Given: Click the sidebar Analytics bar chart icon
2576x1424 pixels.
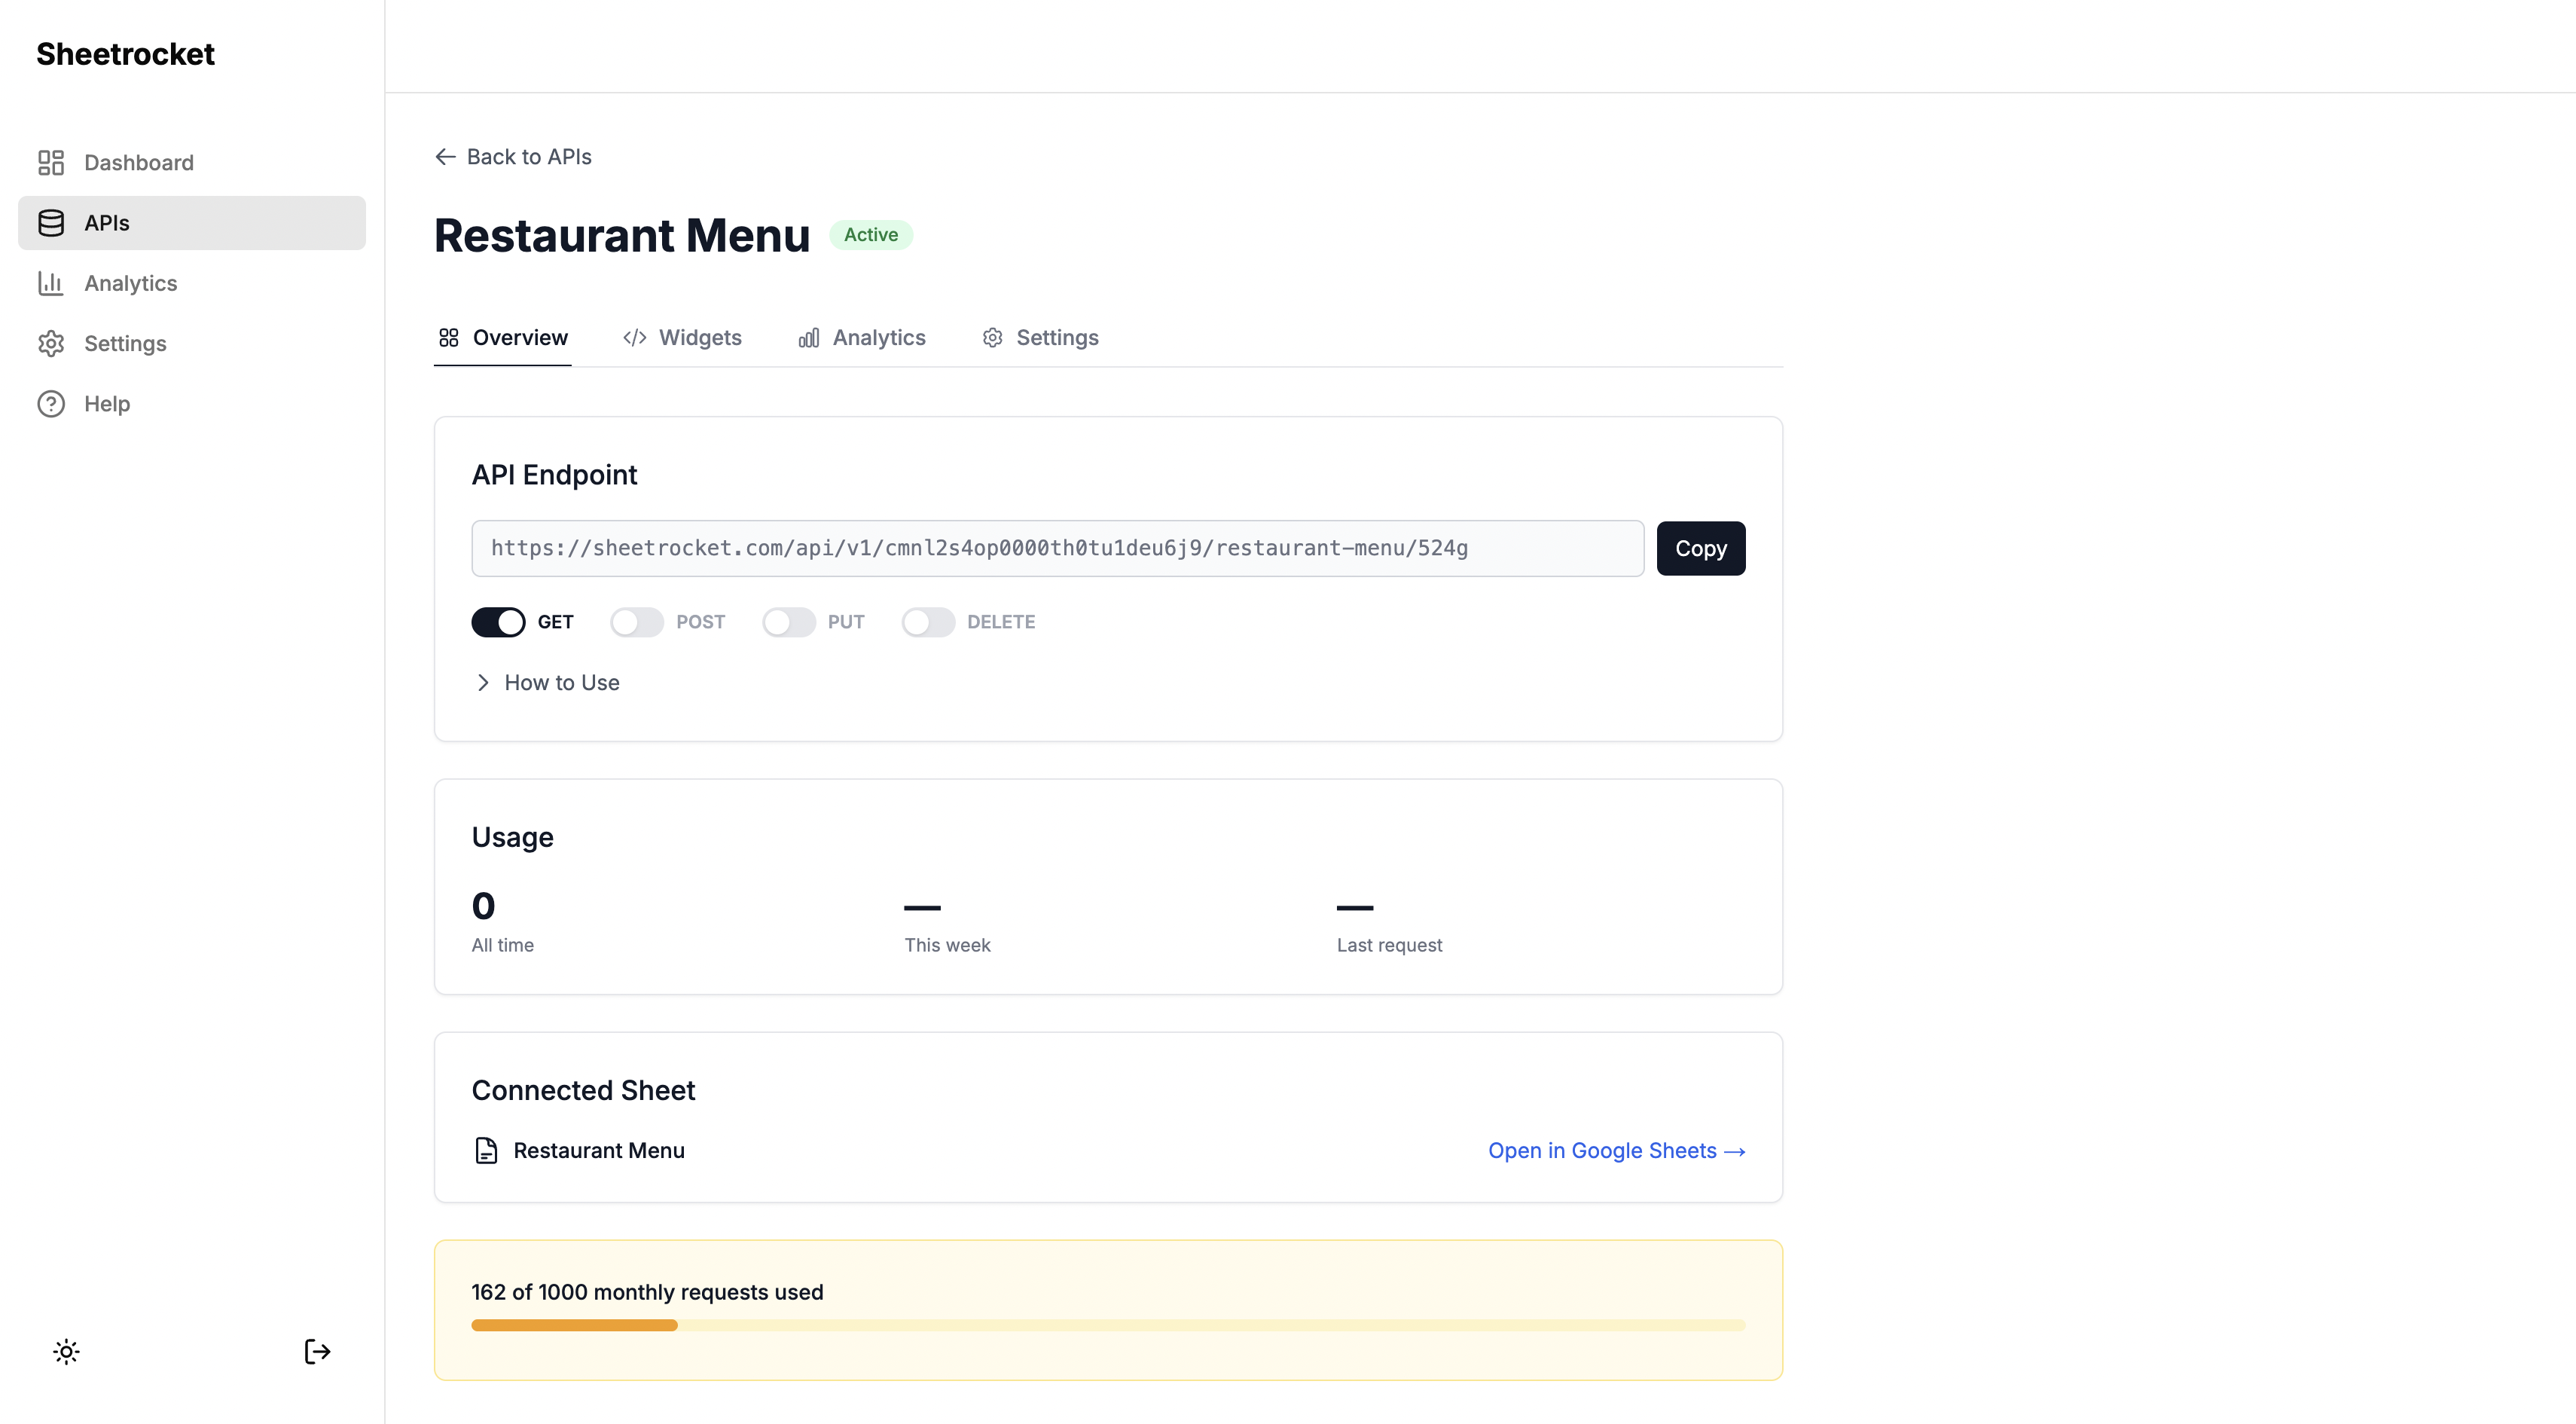Looking at the screenshot, I should [x=51, y=283].
